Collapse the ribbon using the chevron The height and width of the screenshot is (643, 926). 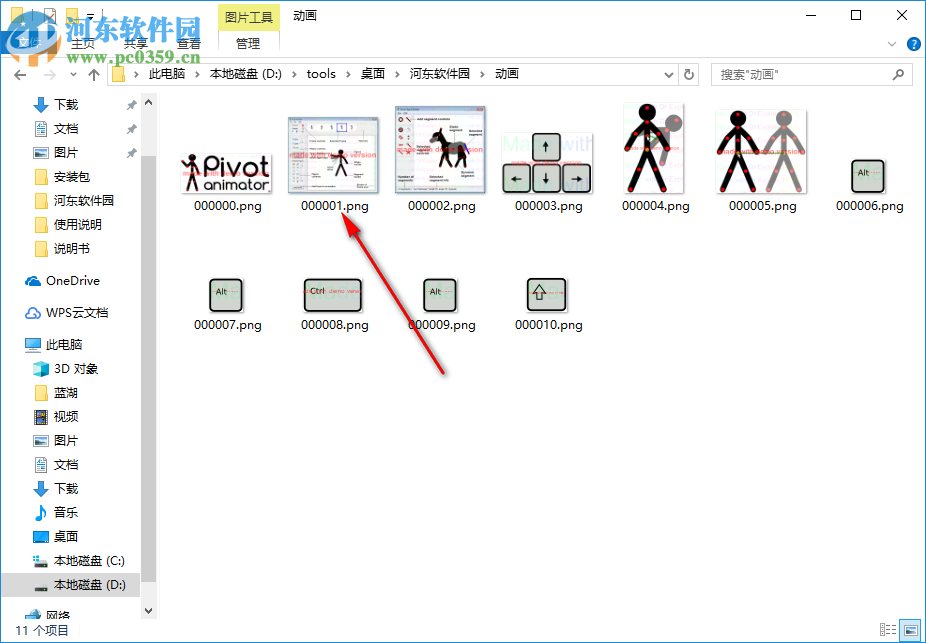coord(890,43)
